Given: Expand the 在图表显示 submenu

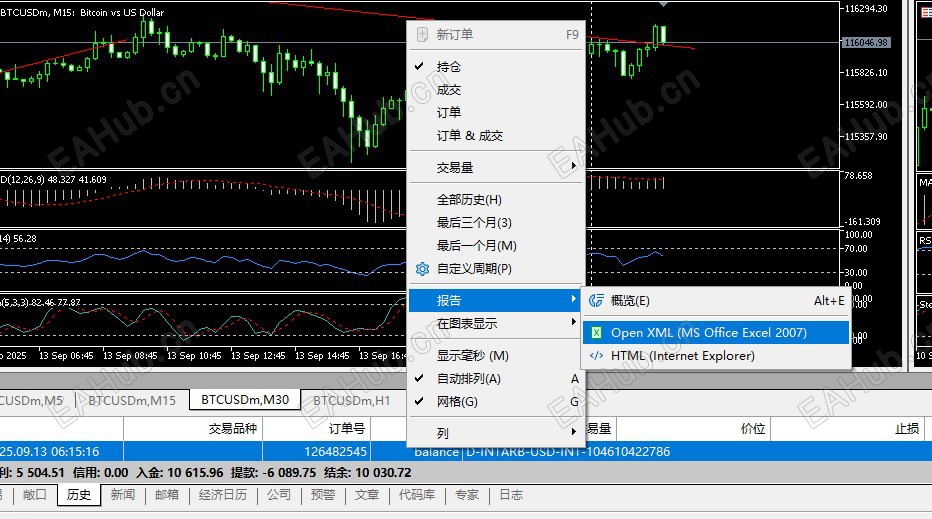Looking at the screenshot, I should click(497, 323).
